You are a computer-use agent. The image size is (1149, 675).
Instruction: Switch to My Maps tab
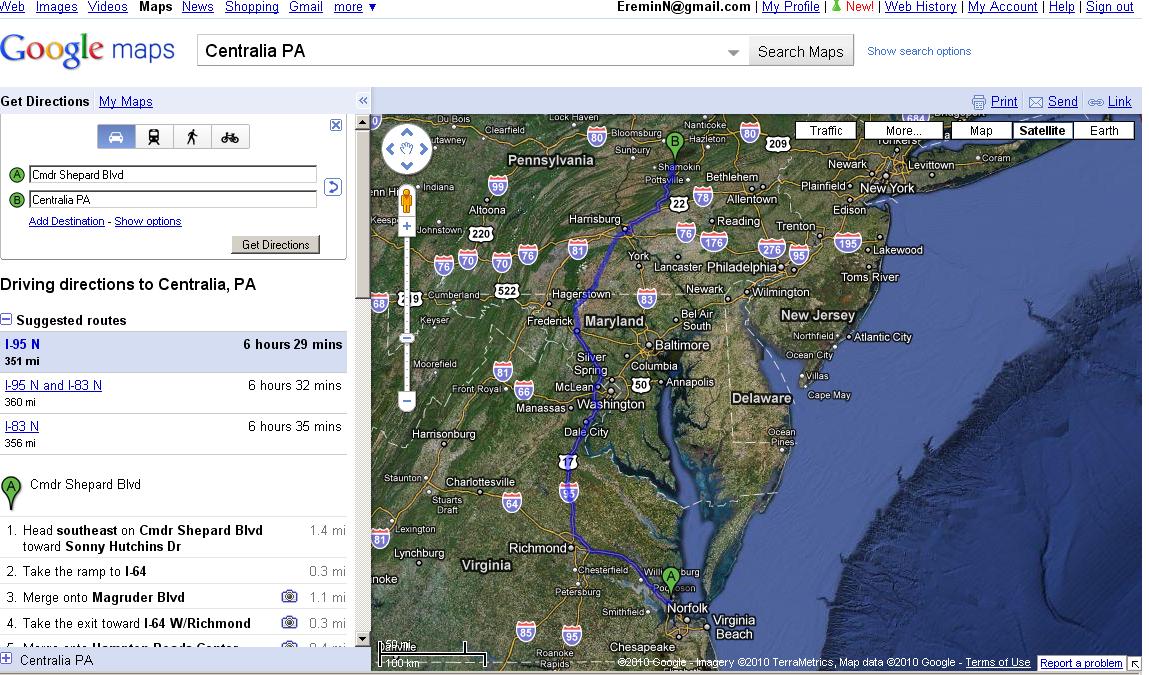[125, 101]
